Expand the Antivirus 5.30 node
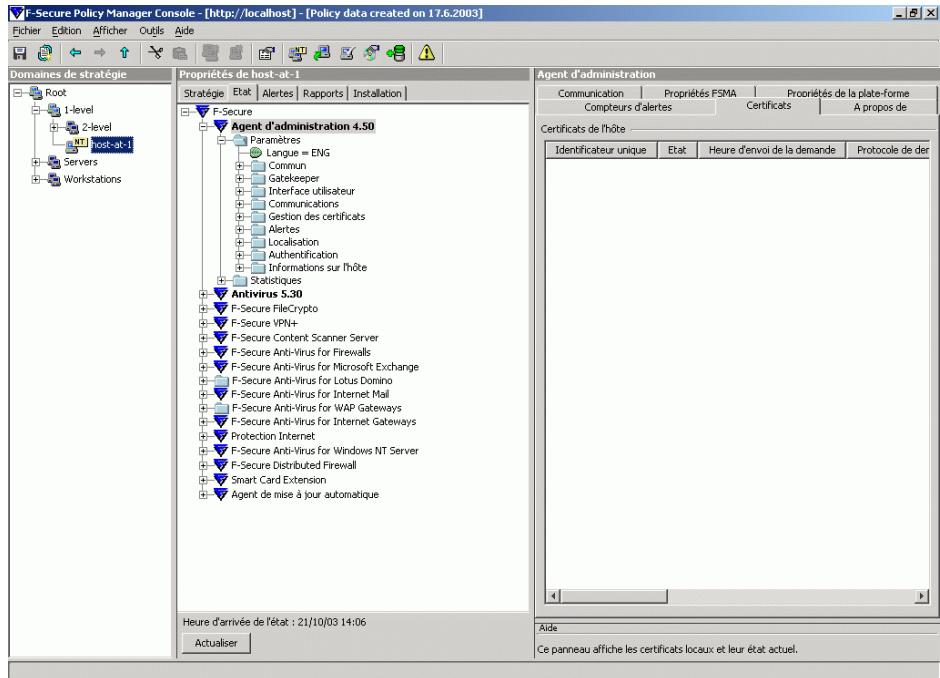The image size is (940, 678). (x=203, y=294)
